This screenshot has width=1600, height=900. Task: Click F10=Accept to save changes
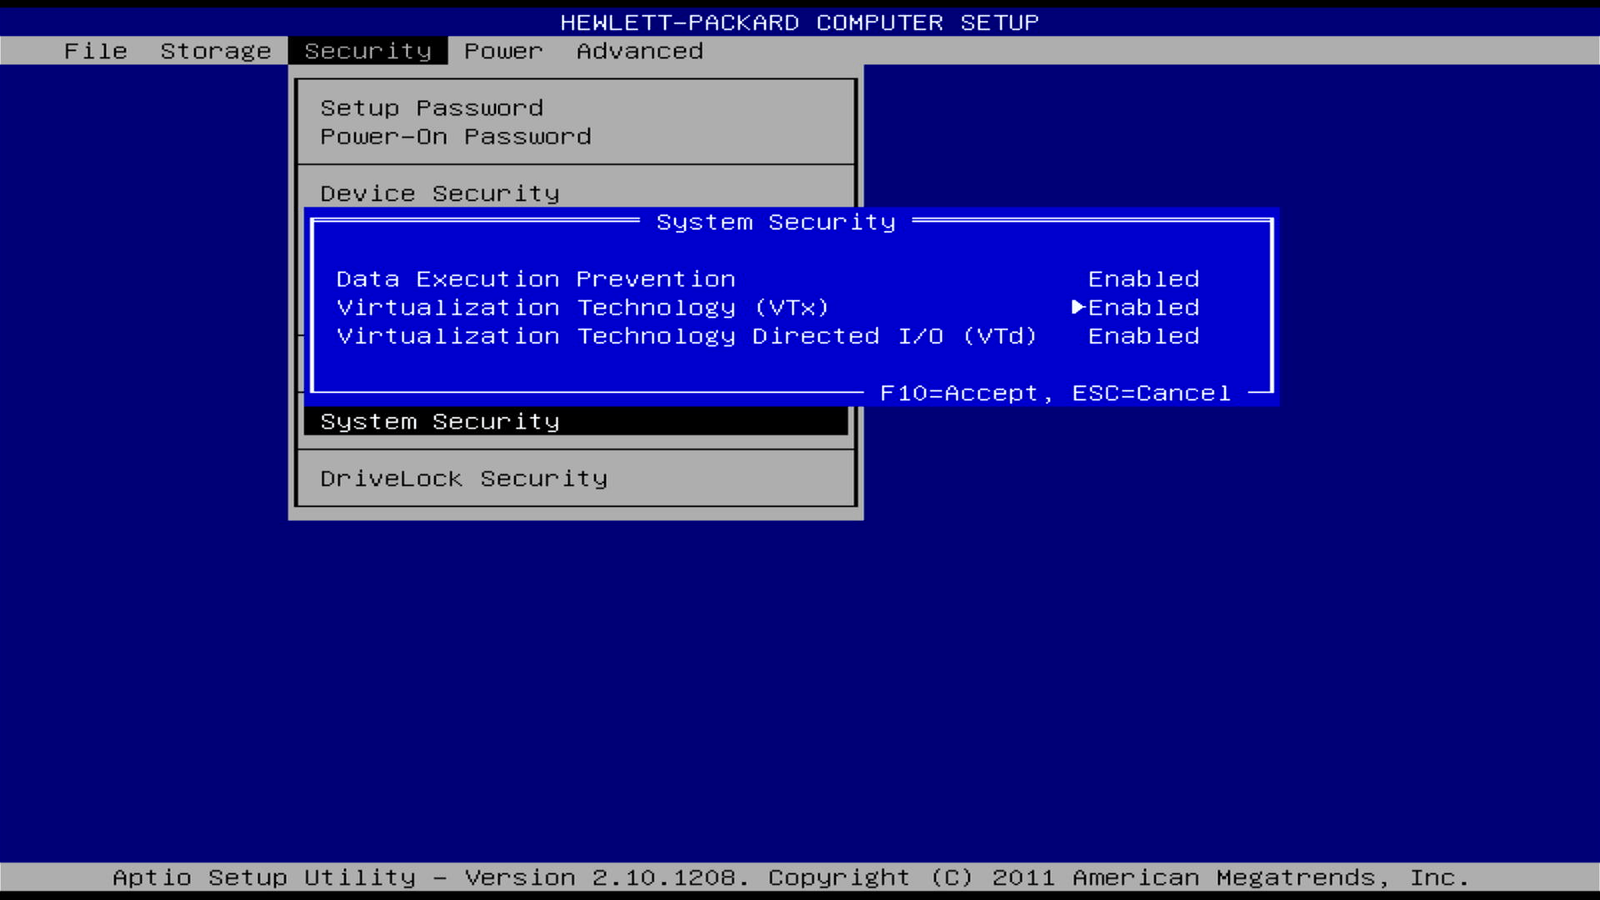coord(958,394)
